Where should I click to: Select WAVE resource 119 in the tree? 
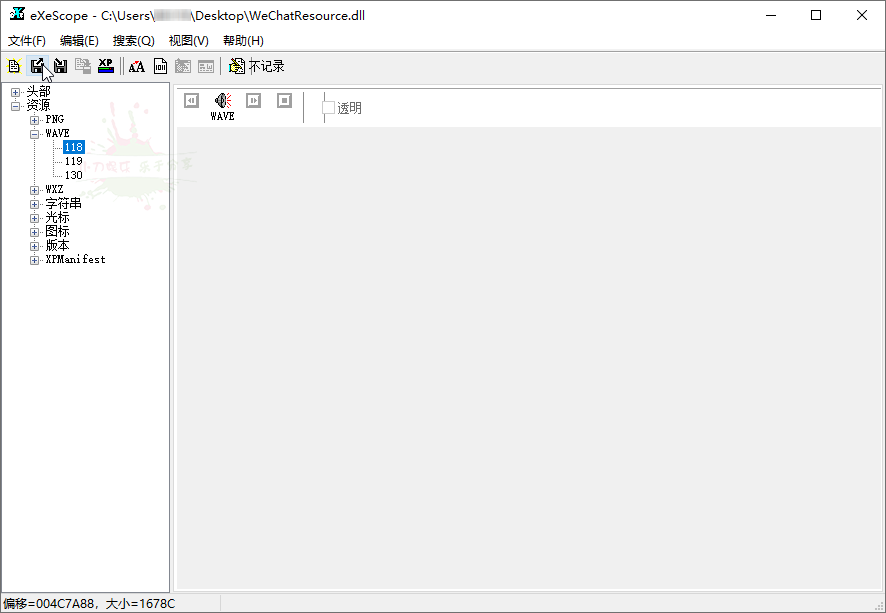pos(73,160)
